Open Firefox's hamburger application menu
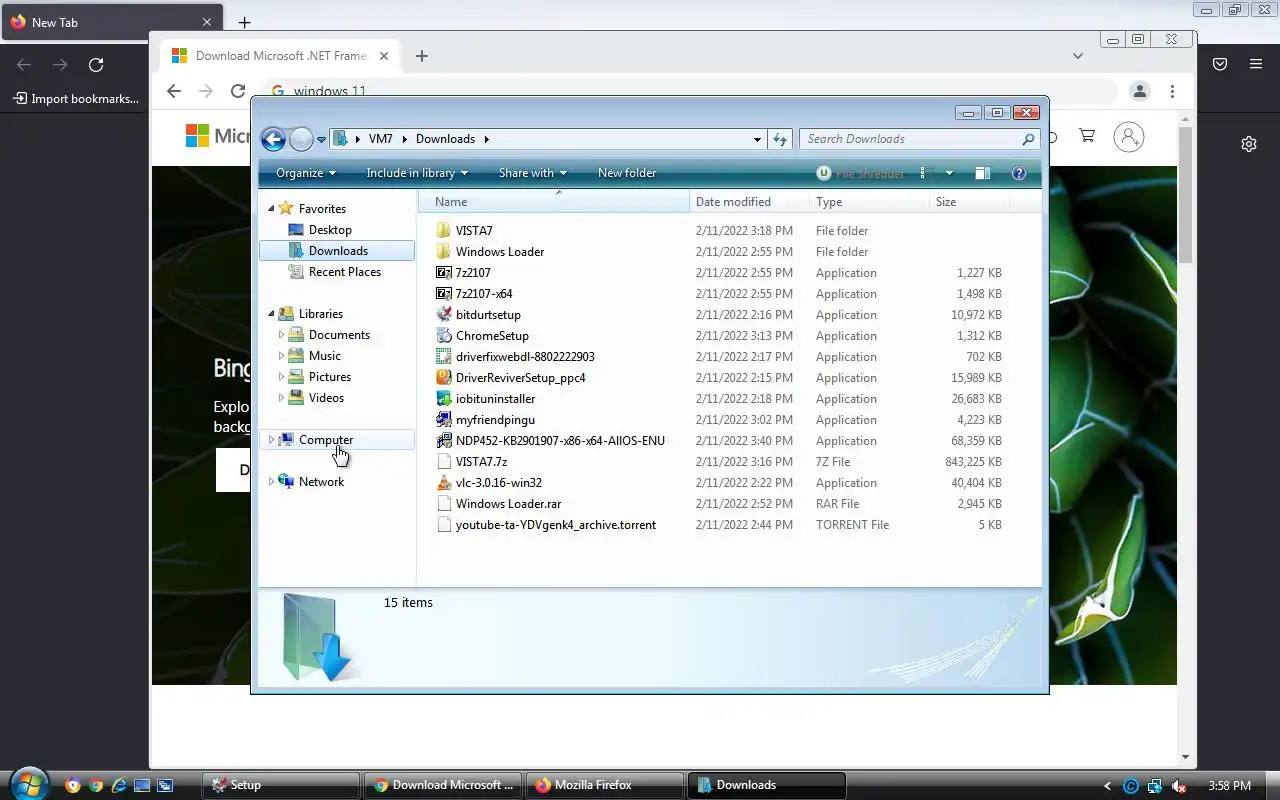The image size is (1280, 800). pyautogui.click(x=1256, y=64)
